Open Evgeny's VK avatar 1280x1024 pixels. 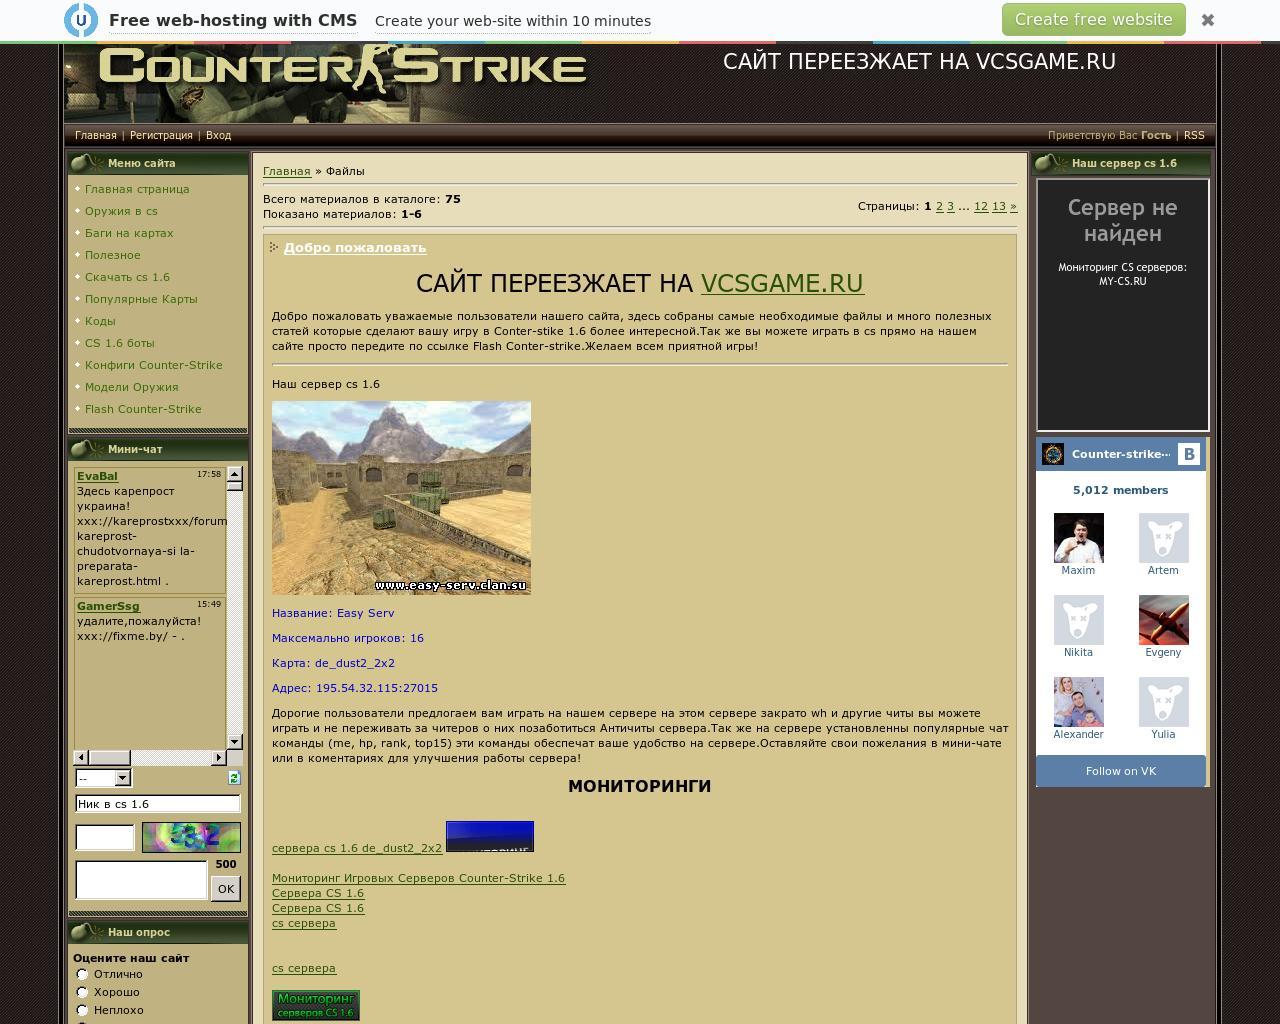pos(1163,620)
